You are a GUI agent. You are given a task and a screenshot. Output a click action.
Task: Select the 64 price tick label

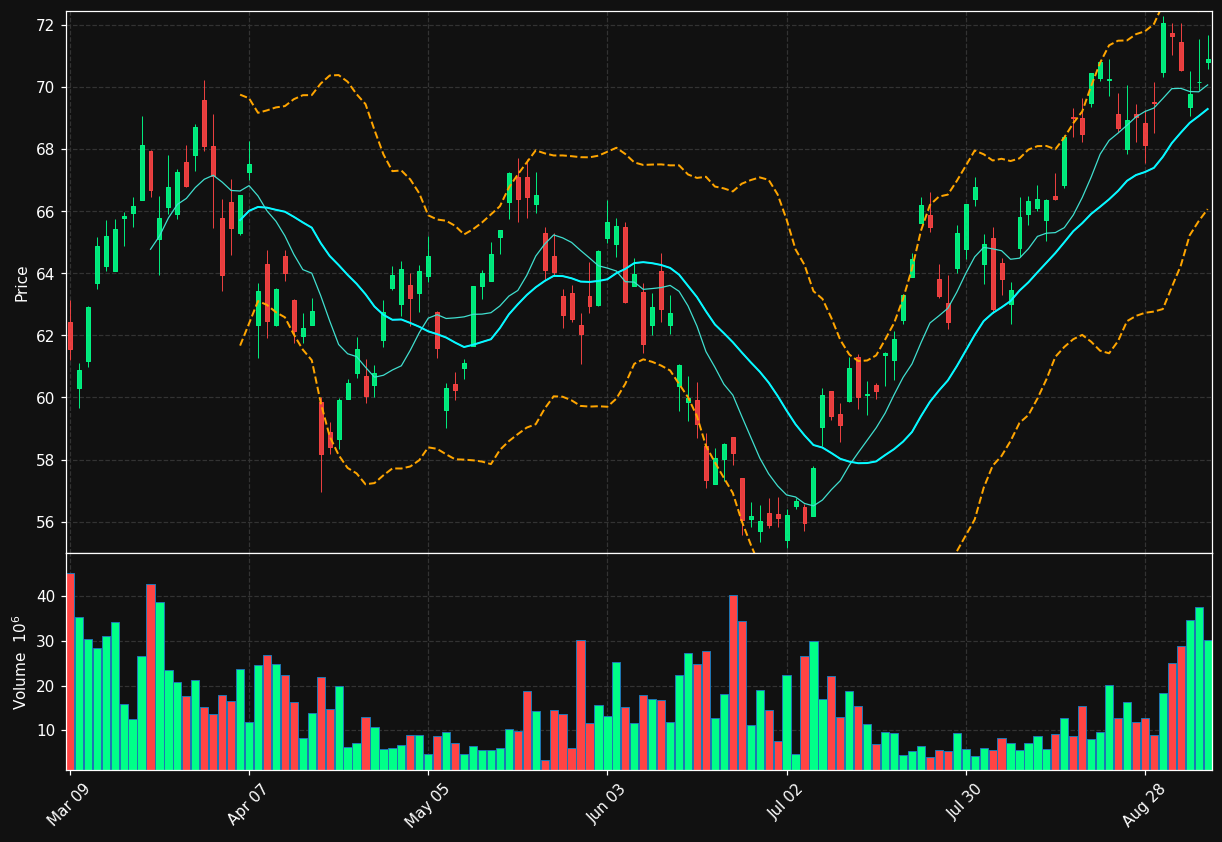(47, 274)
